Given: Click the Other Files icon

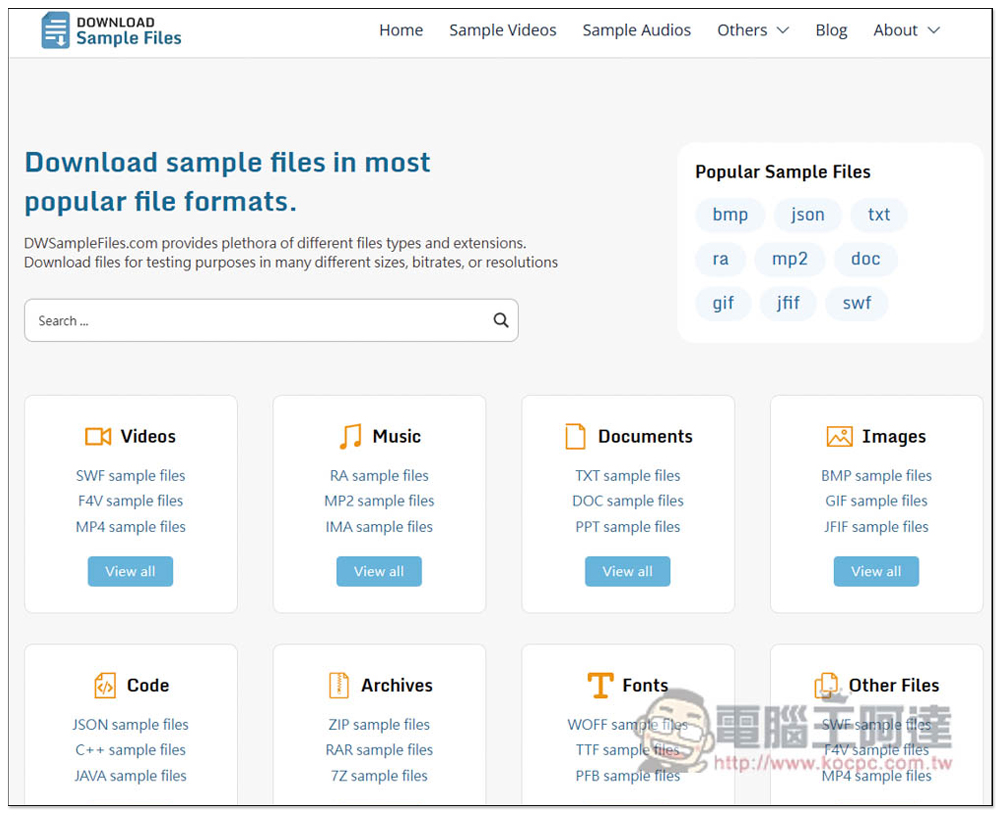Looking at the screenshot, I should click(x=827, y=686).
